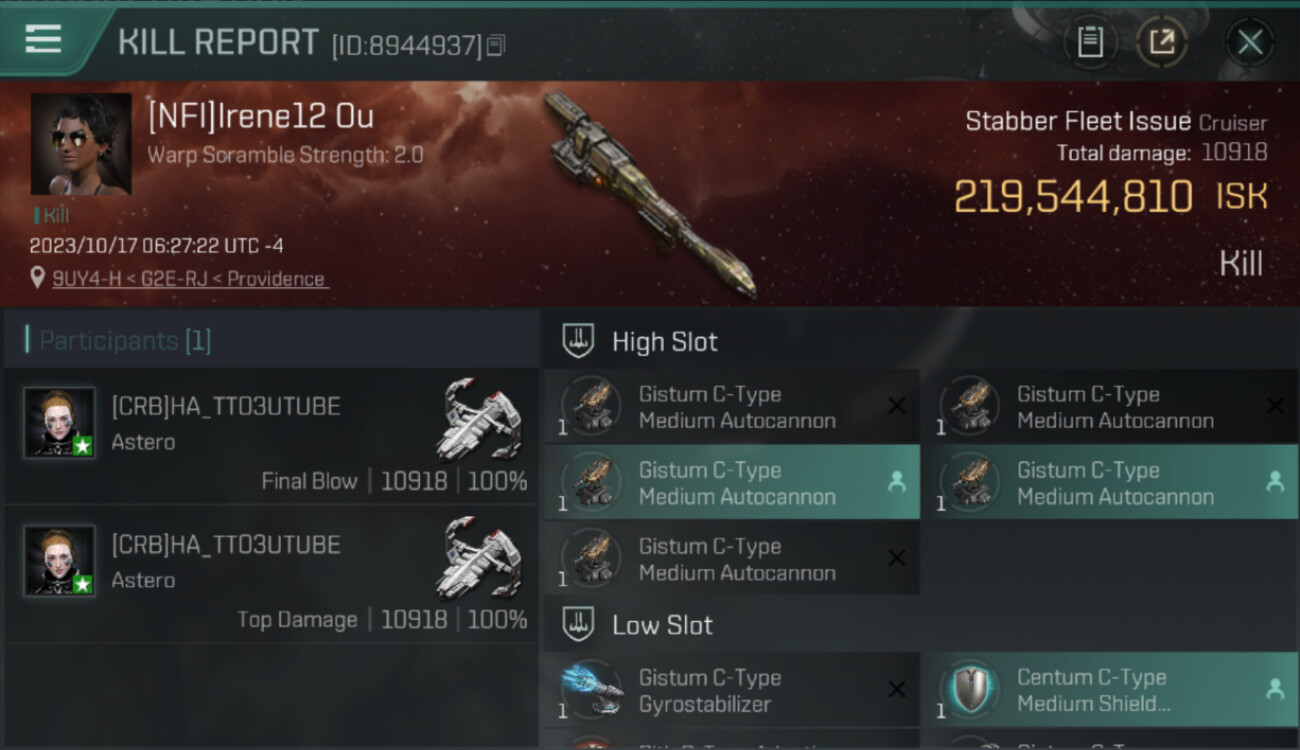The height and width of the screenshot is (750, 1300).
Task: Click the High Slot section header icon
Action: pos(578,341)
